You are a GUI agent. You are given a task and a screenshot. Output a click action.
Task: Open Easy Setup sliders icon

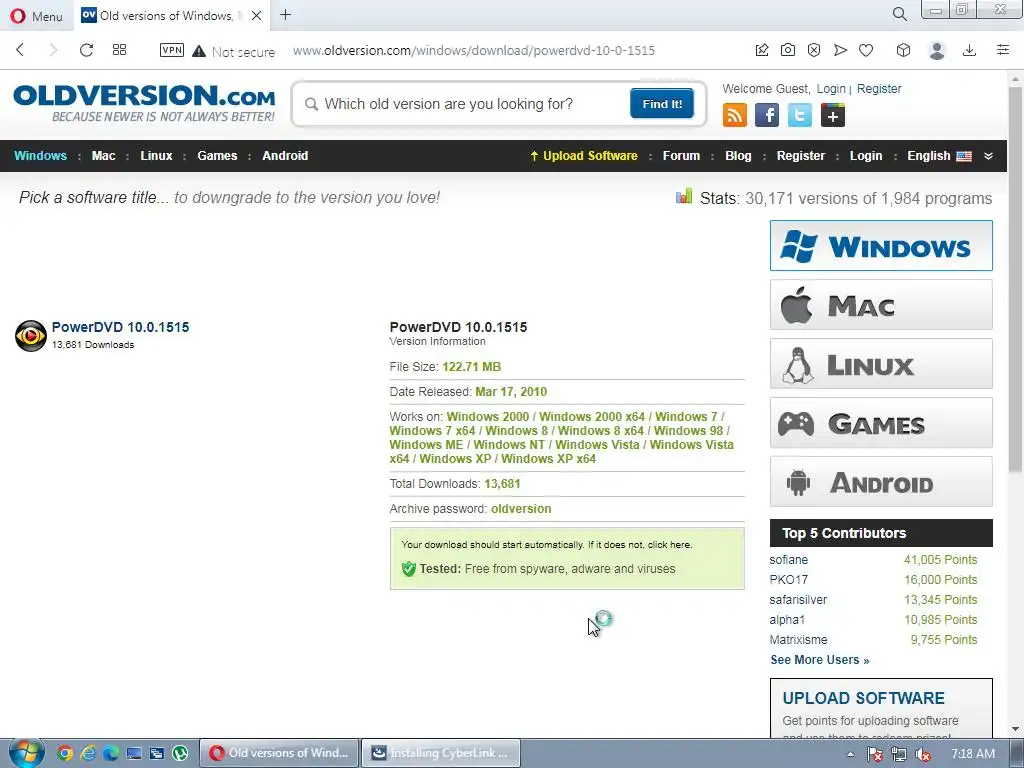point(1003,50)
